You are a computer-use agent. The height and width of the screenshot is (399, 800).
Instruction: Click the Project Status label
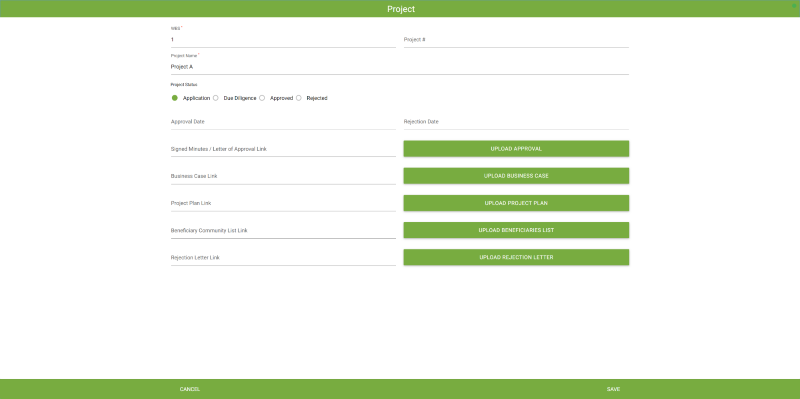pyautogui.click(x=184, y=85)
